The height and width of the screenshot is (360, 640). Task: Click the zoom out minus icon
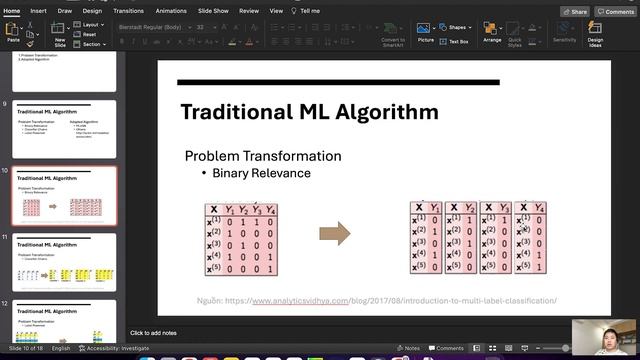tap(538, 348)
